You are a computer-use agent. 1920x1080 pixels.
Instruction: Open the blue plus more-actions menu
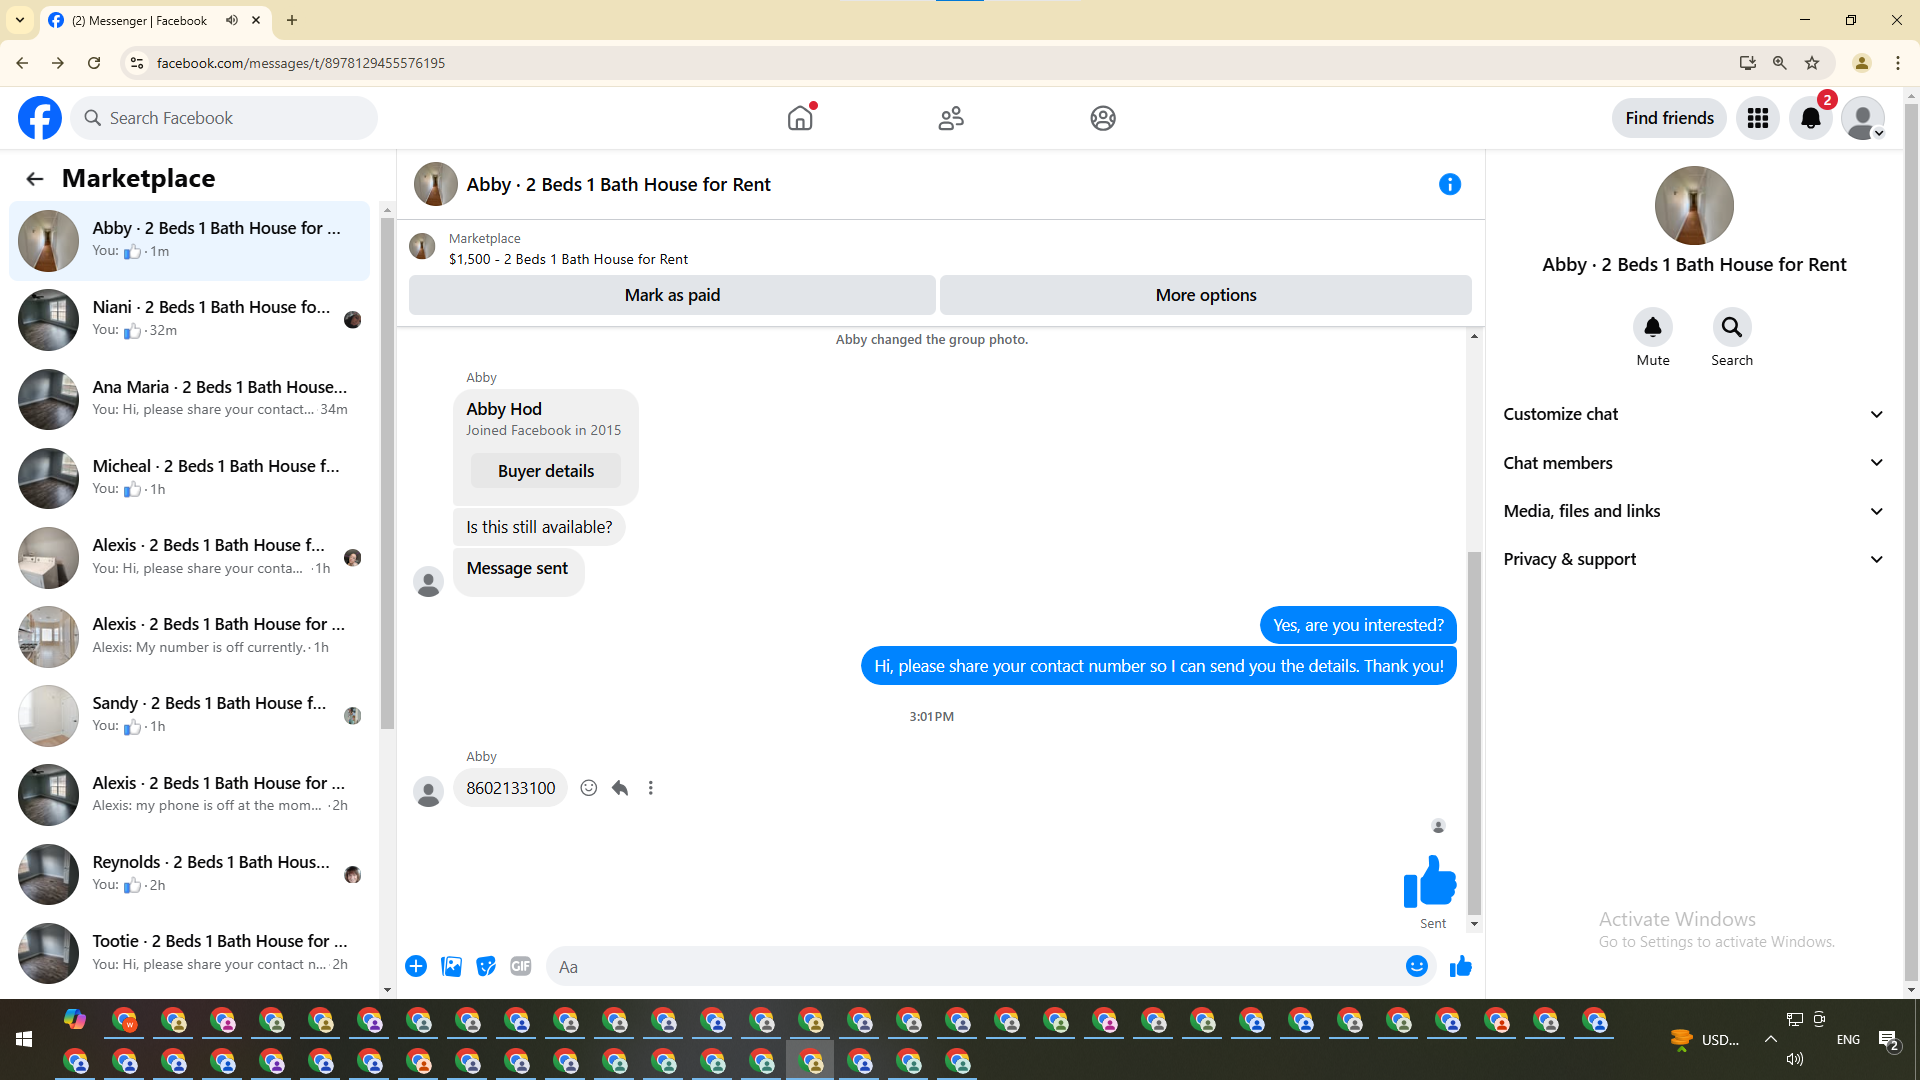tap(416, 966)
